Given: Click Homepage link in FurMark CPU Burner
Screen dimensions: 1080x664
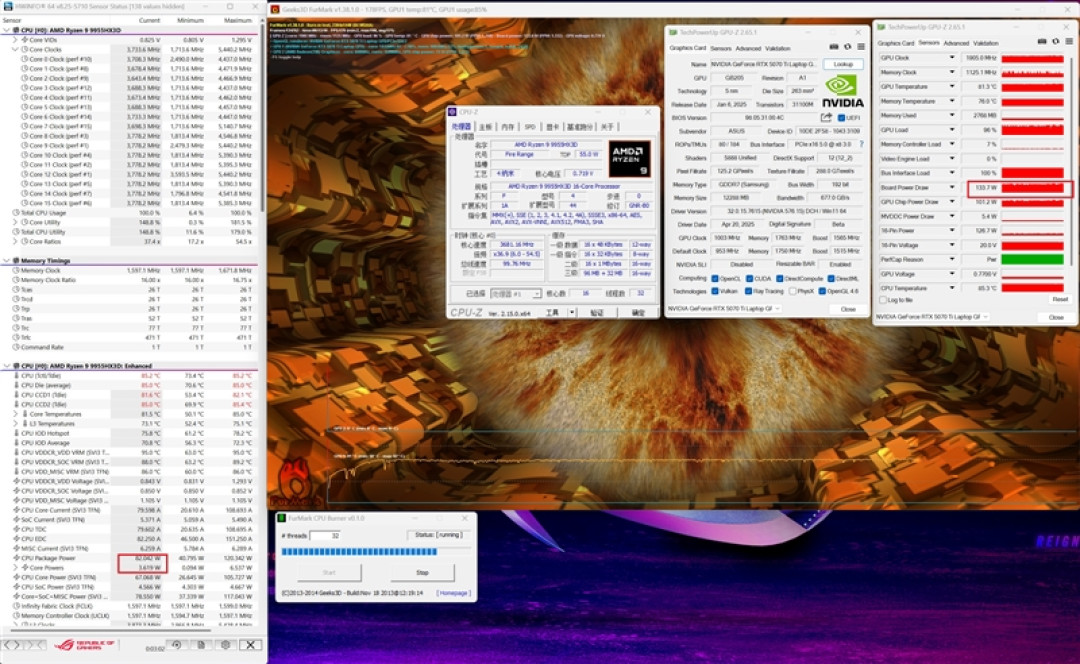Looking at the screenshot, I should [453, 592].
